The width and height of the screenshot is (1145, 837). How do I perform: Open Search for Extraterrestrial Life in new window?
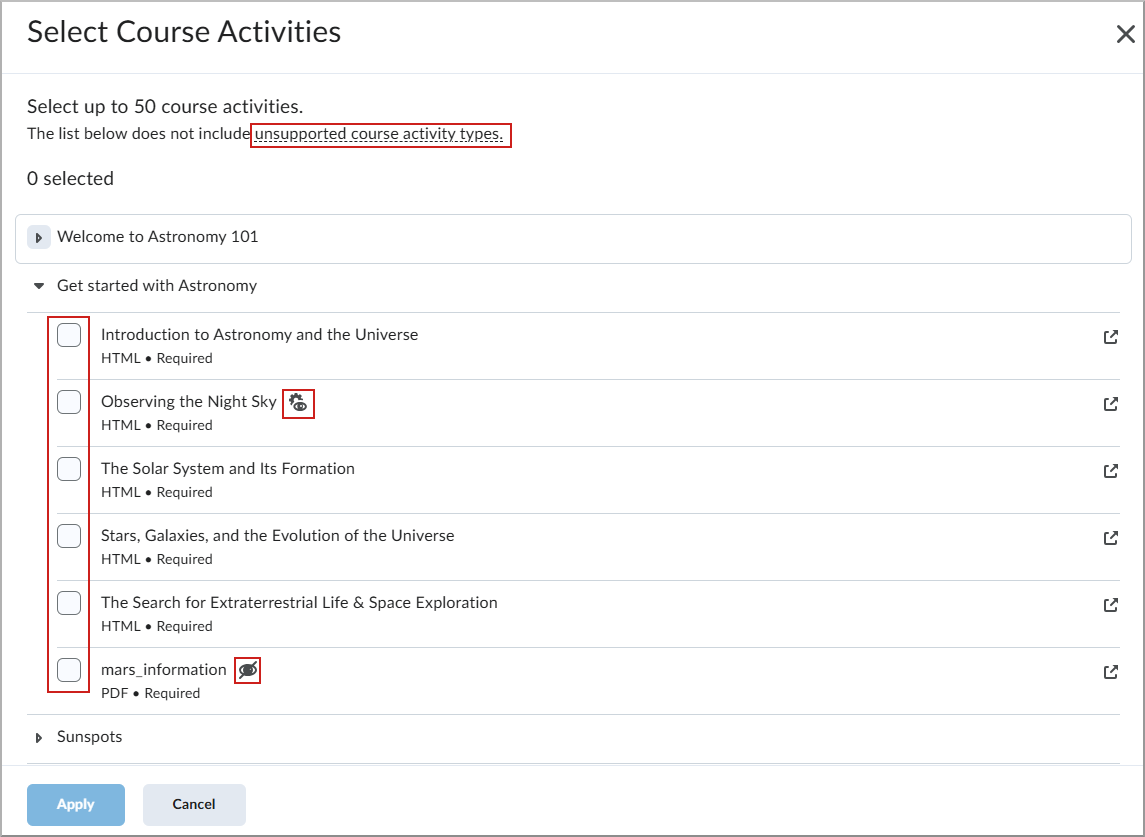[x=1110, y=604]
